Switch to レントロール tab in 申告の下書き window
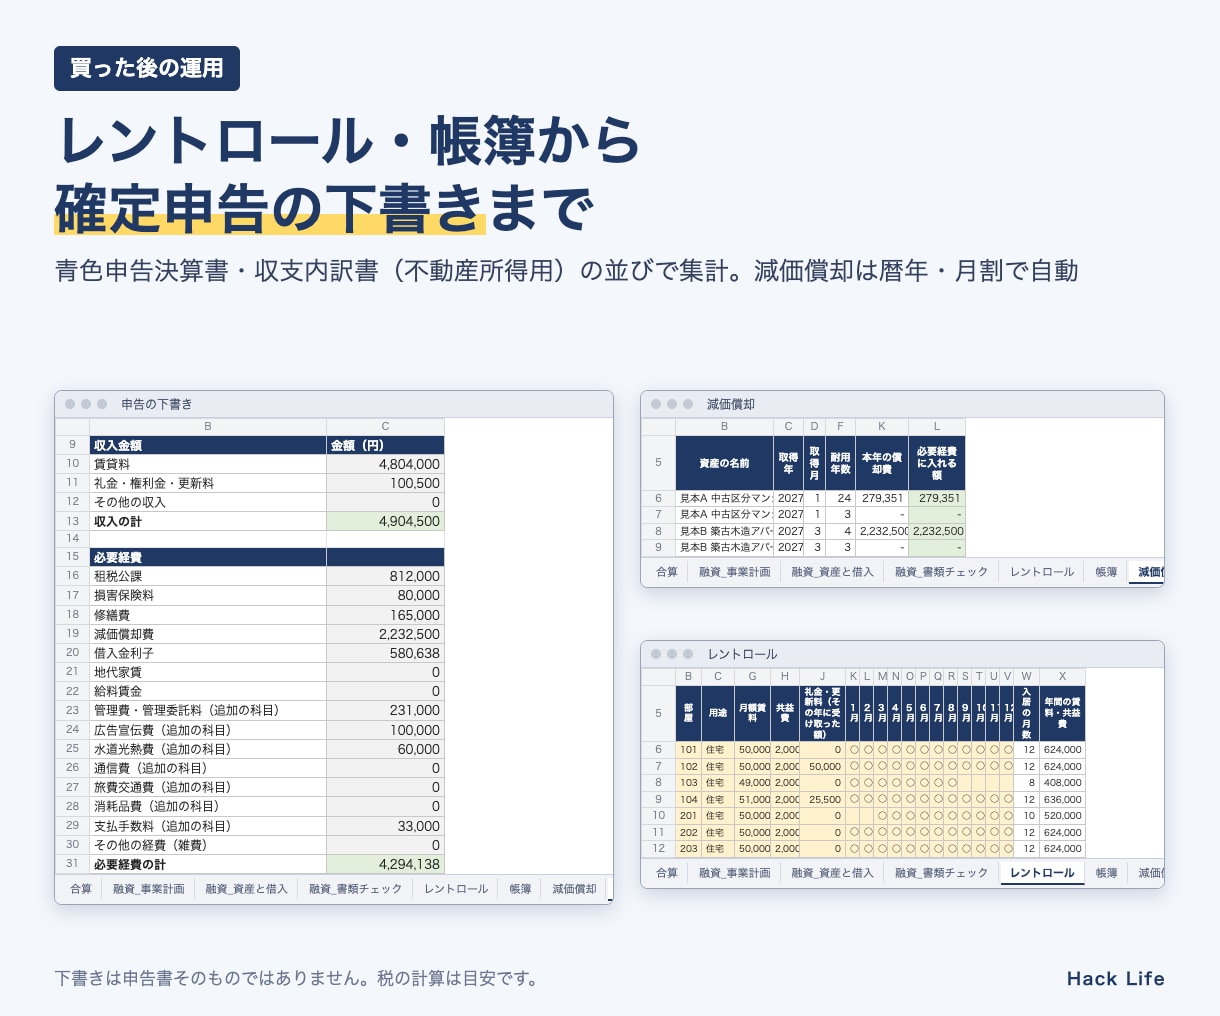This screenshot has height=1016, width=1220. tap(456, 889)
